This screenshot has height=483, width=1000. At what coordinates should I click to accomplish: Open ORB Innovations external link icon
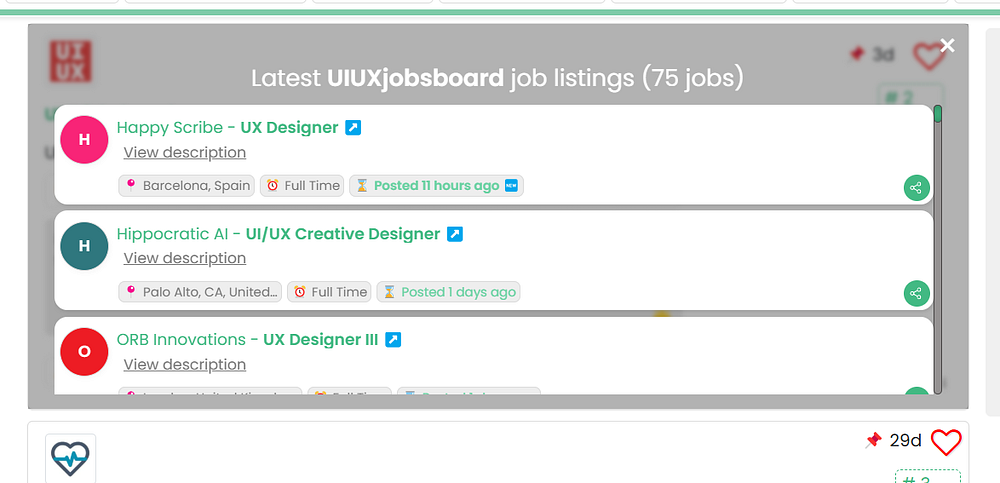(x=393, y=340)
